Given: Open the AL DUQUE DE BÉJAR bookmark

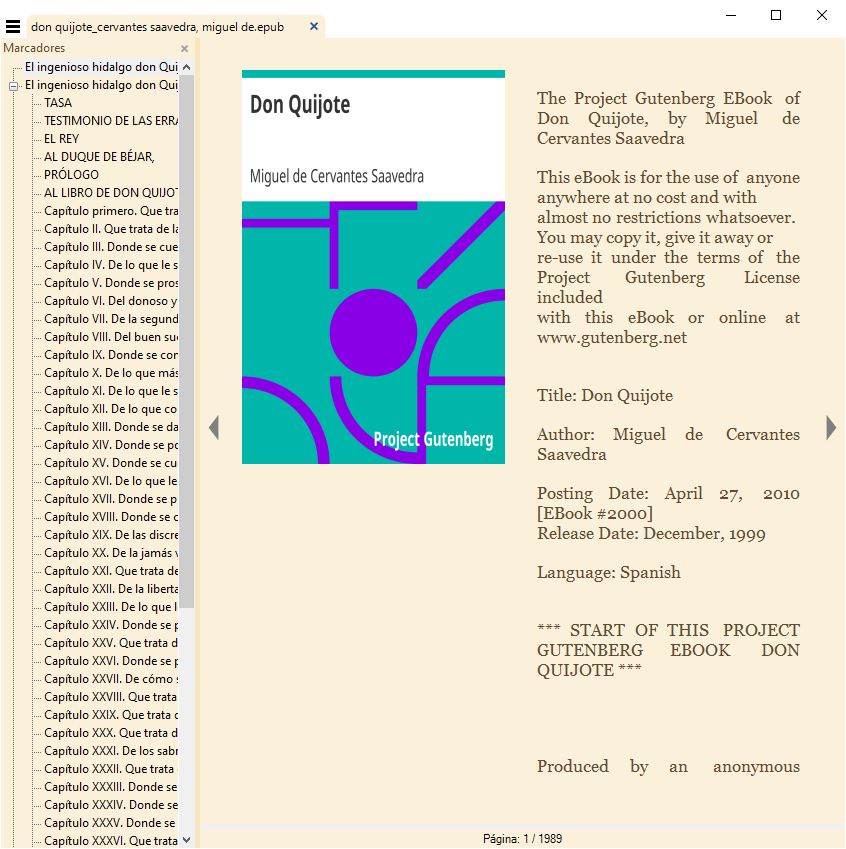Looking at the screenshot, I should point(99,157).
